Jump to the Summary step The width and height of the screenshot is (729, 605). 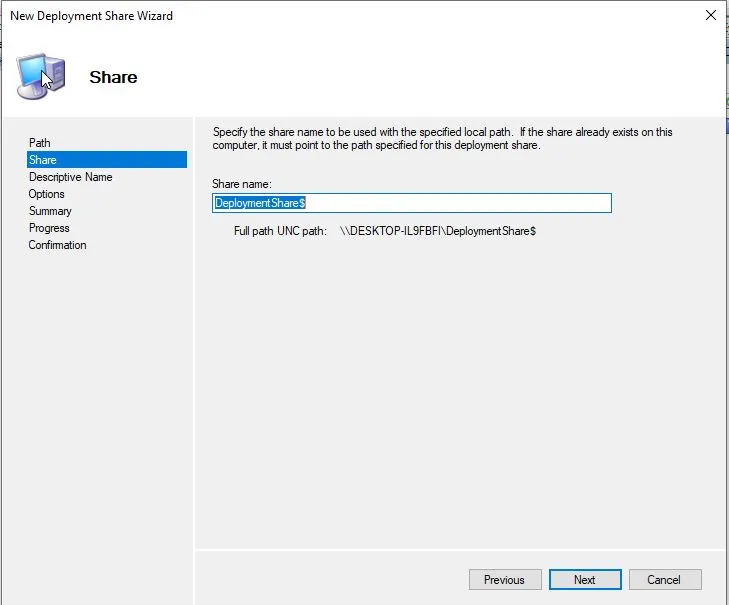pyautogui.click(x=50, y=211)
